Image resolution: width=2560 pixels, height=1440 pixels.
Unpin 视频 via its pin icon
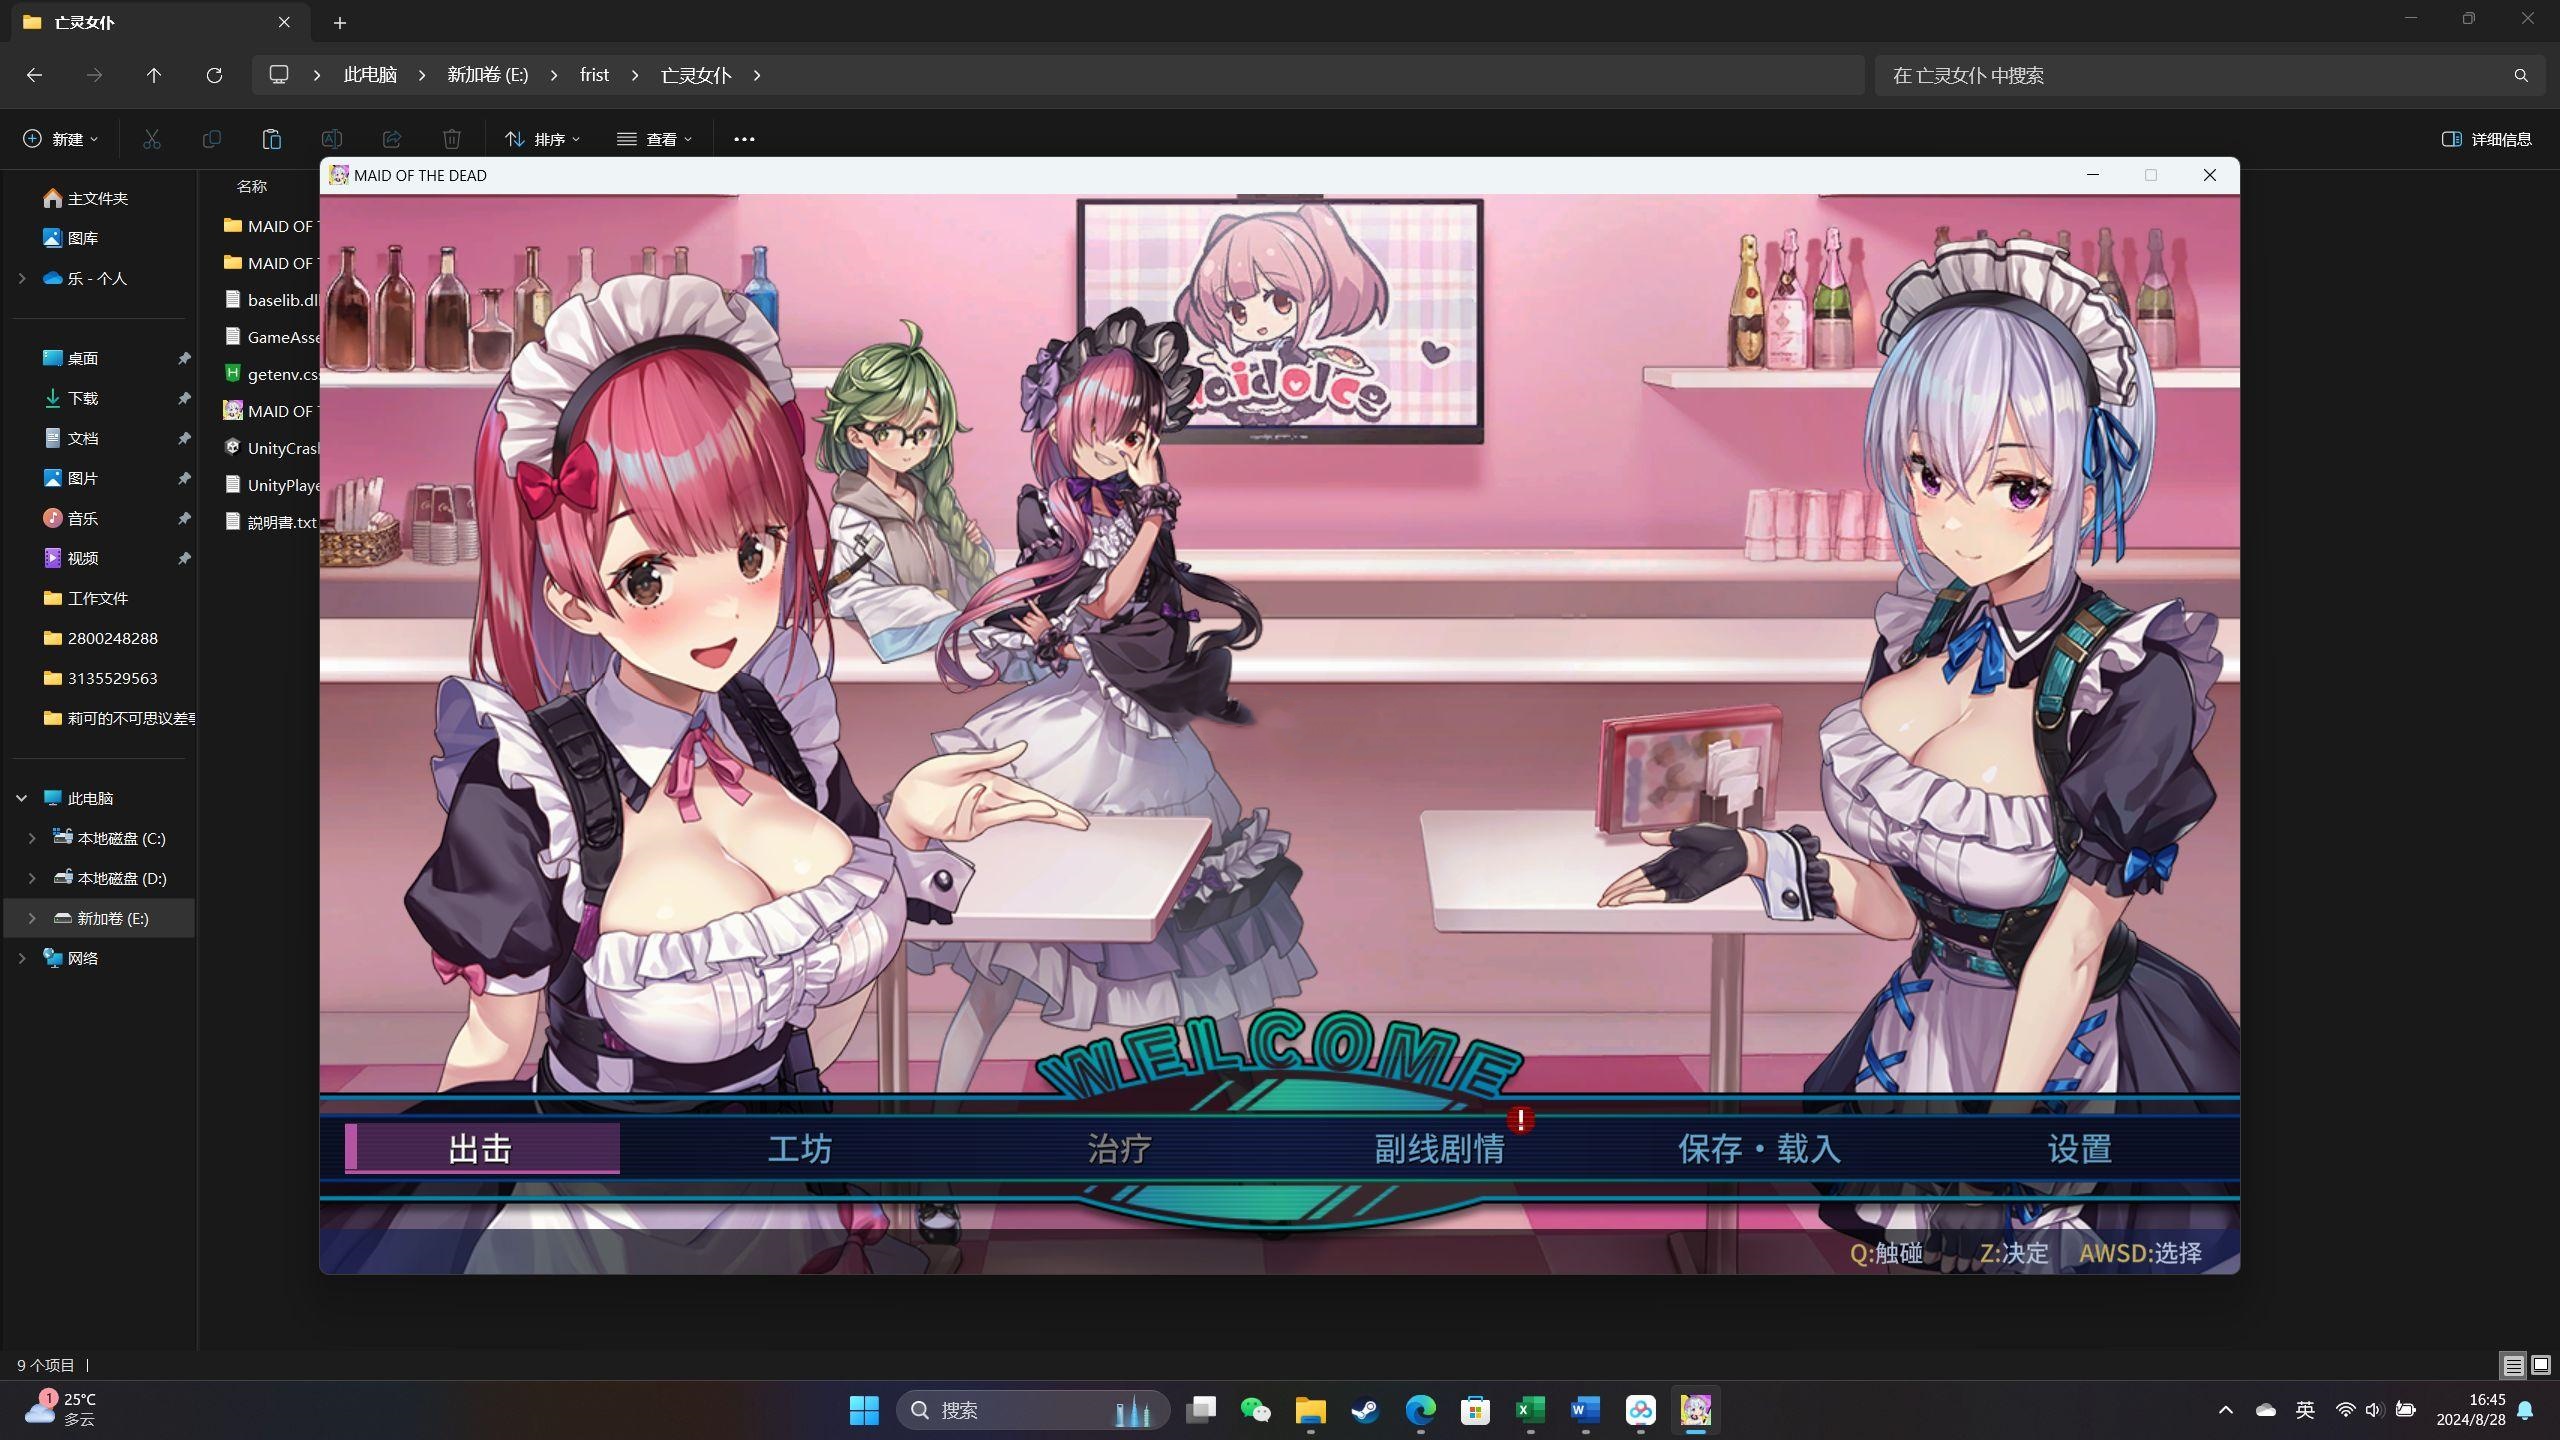184,558
